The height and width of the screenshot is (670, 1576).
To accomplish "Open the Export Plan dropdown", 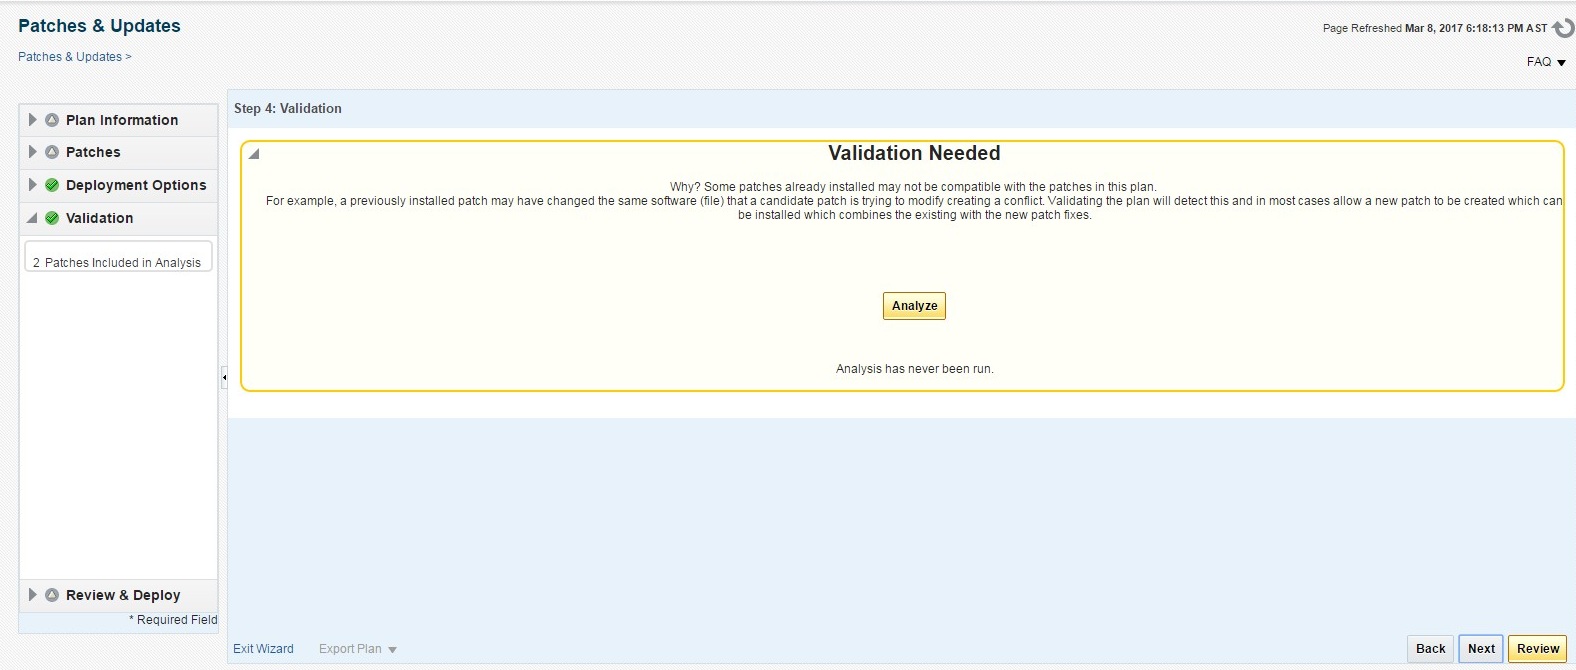I will (358, 649).
